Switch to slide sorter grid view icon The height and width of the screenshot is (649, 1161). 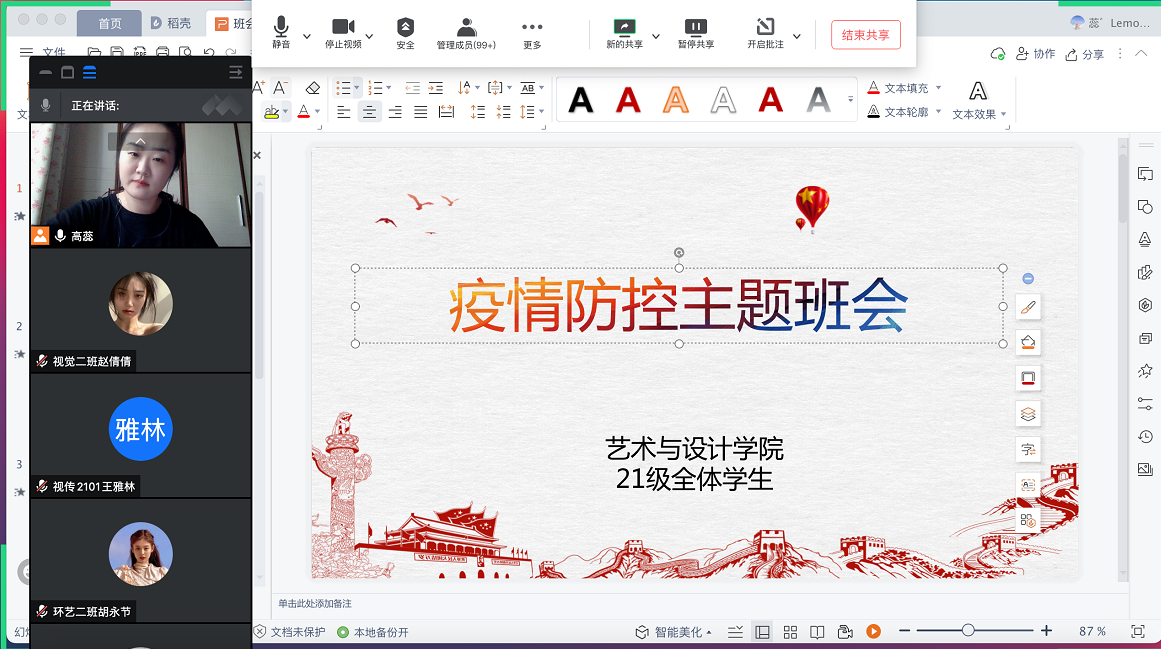click(x=790, y=631)
